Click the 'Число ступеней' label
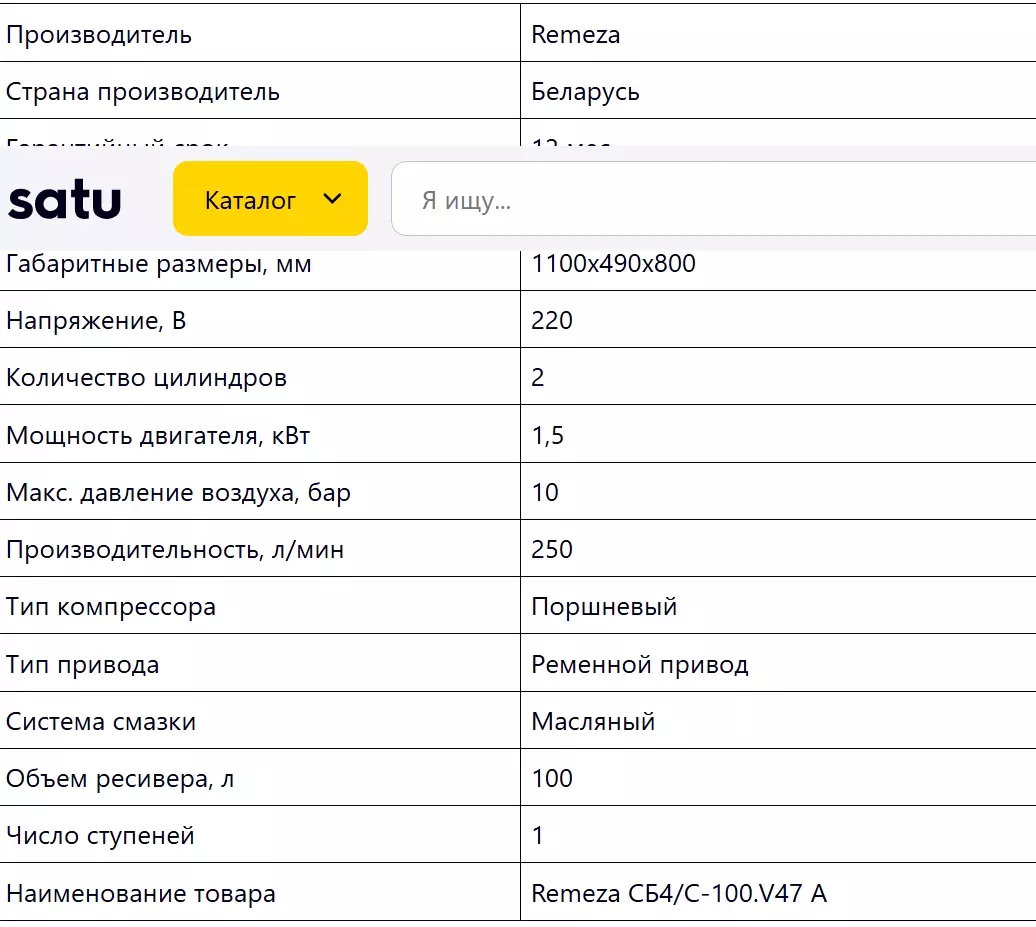1036x927 pixels. click(x=100, y=836)
